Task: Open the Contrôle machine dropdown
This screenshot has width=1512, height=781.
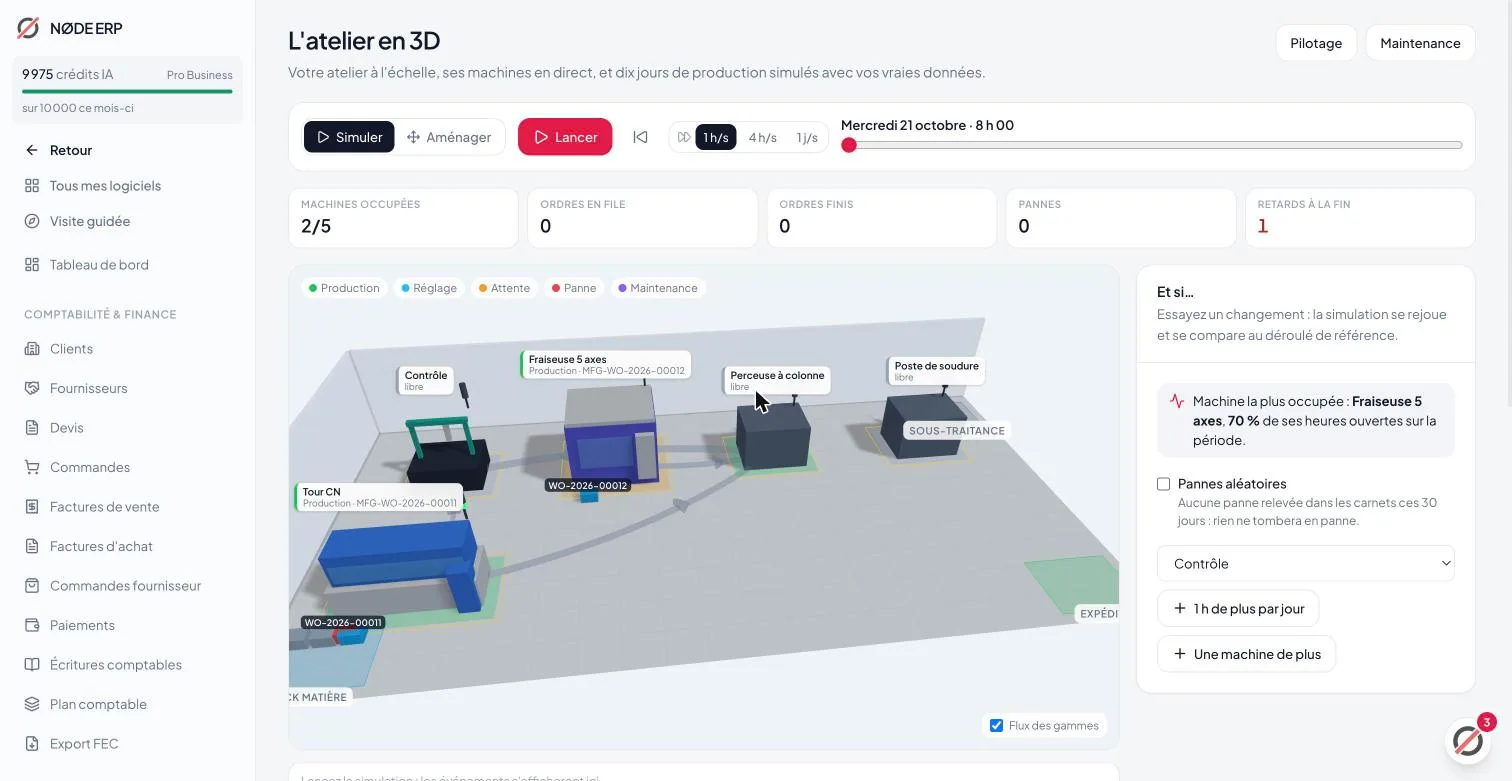Action: point(1306,564)
